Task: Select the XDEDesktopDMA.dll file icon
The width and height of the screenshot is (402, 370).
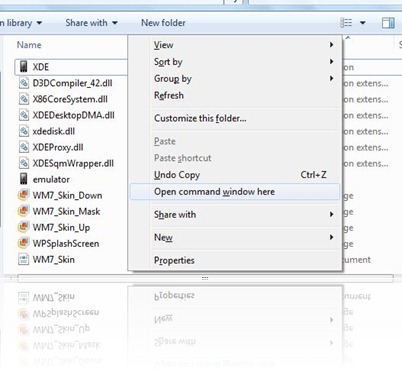Action: (24, 115)
